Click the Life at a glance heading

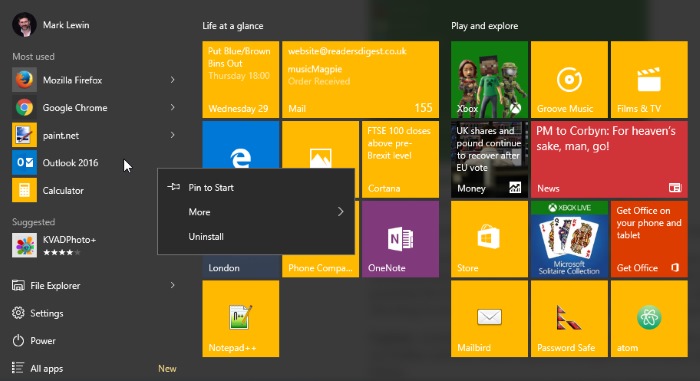point(233,26)
